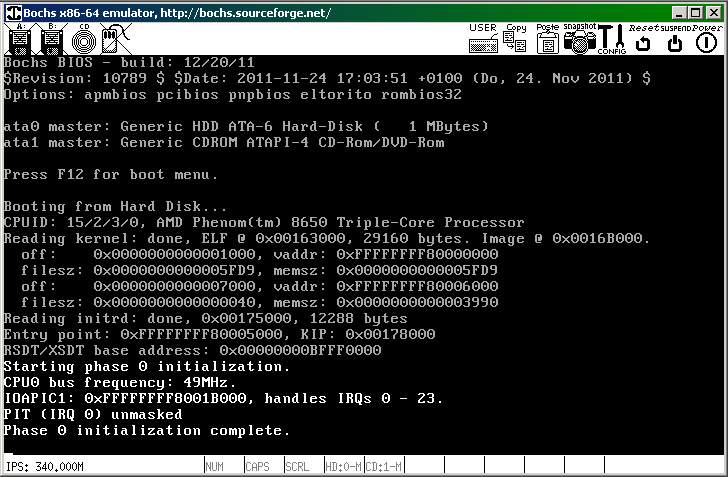728x477 pixels.
Task: Maximize the Bochs window
Action: (x=696, y=13)
